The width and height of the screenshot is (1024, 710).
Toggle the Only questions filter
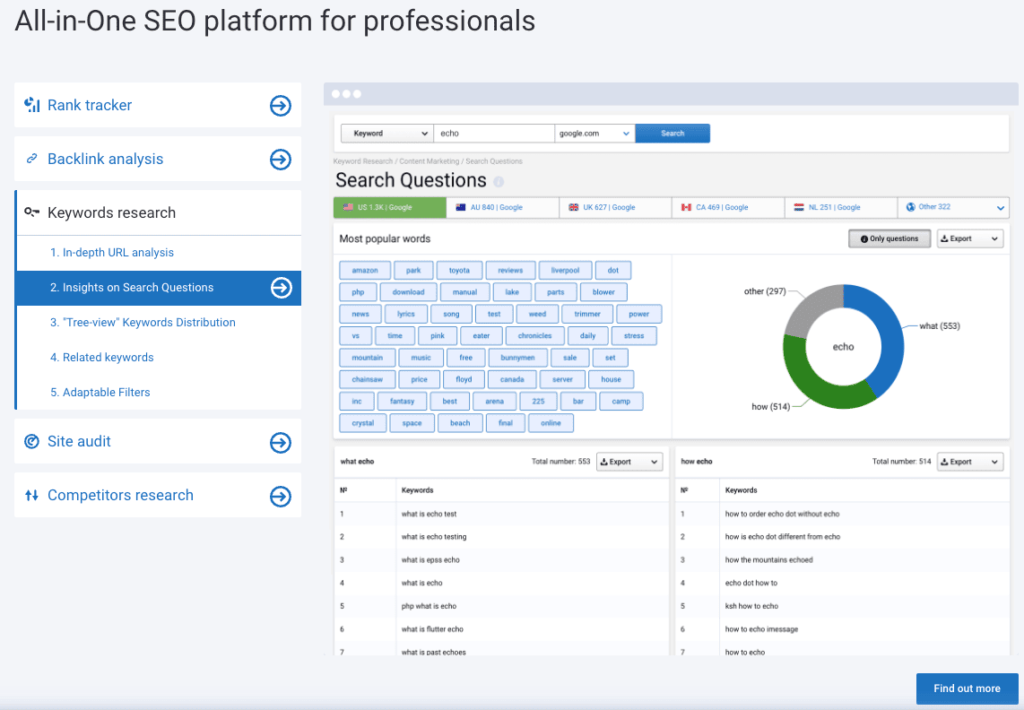pos(889,239)
